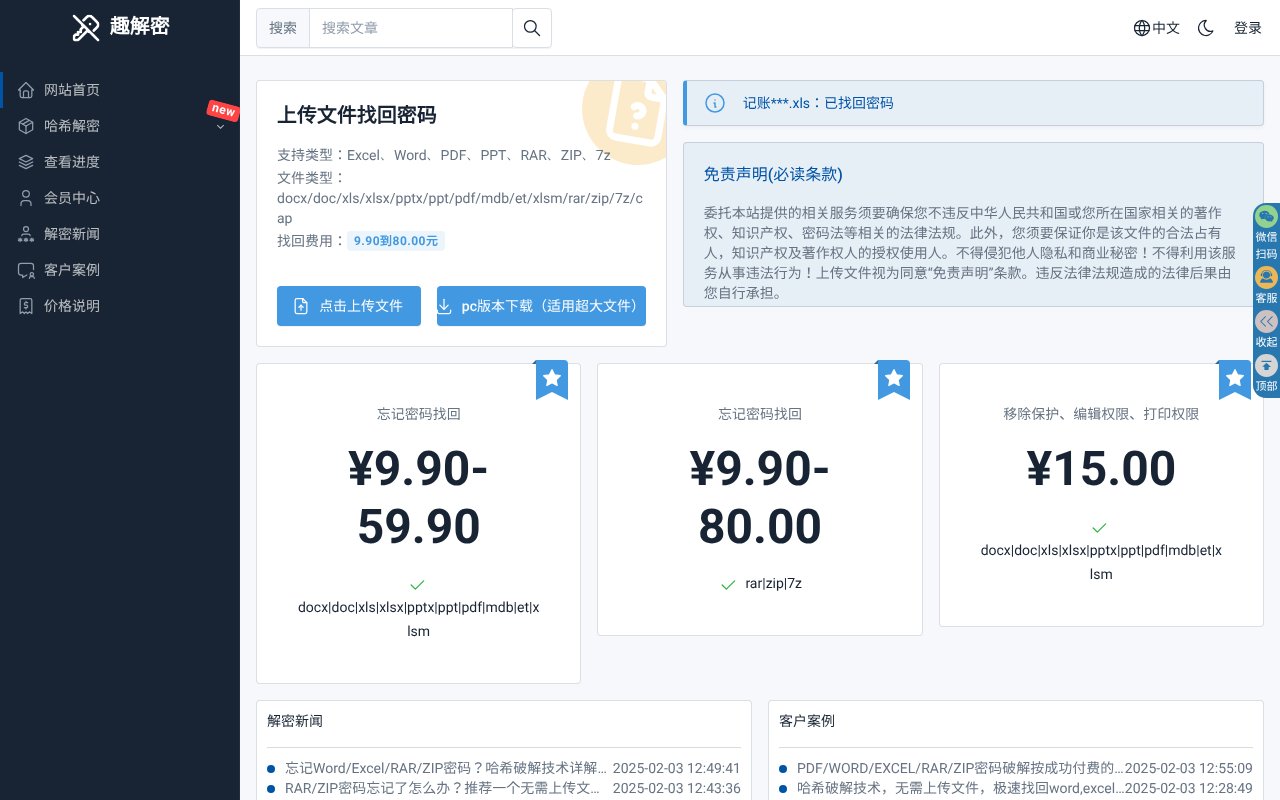Viewport: 1280px width, 800px height.
Task: Open 会员中心 via its user icon
Action: point(28,198)
